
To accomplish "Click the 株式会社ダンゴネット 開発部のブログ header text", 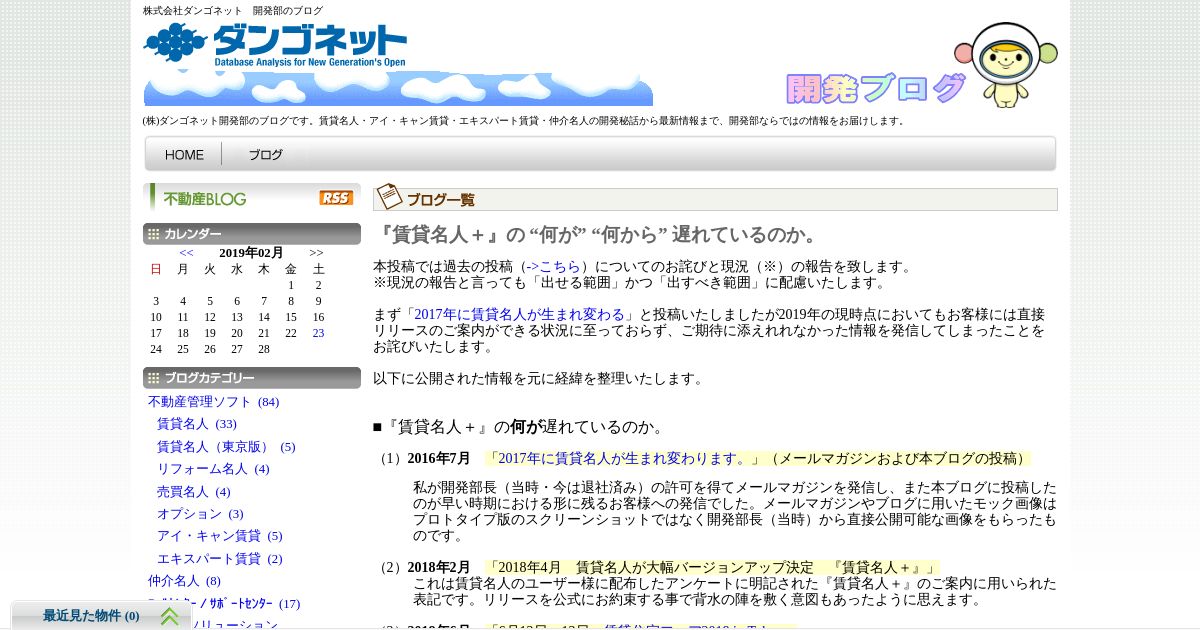I will click(233, 11).
